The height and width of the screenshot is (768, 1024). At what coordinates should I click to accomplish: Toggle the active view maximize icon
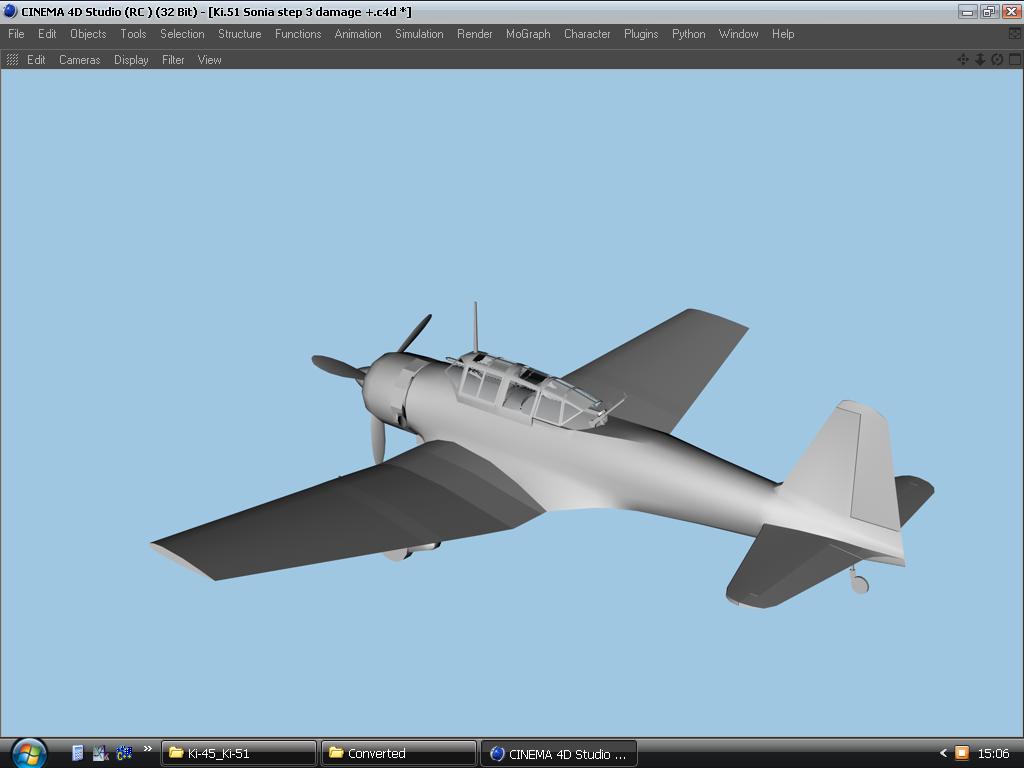pyautogui.click(x=1014, y=60)
